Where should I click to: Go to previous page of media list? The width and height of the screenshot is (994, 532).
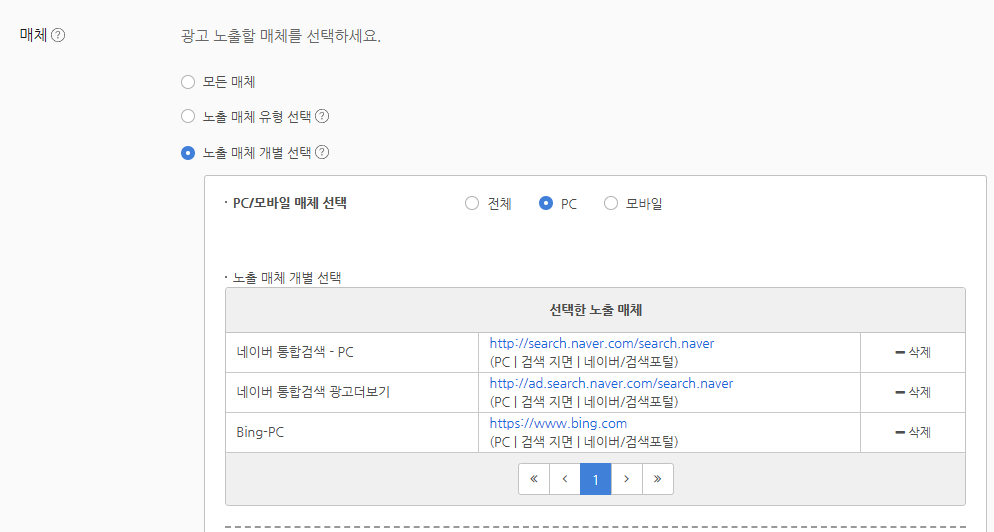tap(565, 479)
